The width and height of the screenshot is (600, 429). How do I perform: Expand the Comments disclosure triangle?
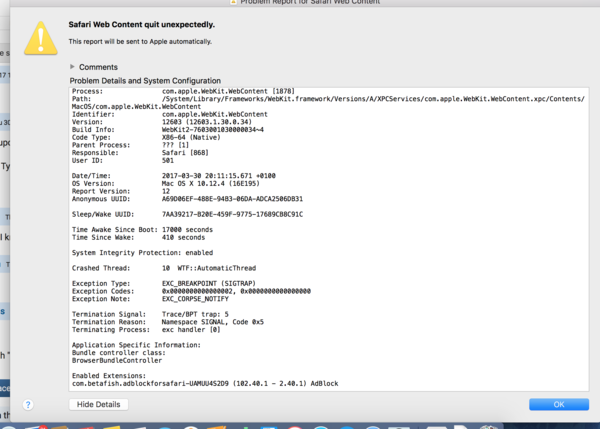click(72, 67)
